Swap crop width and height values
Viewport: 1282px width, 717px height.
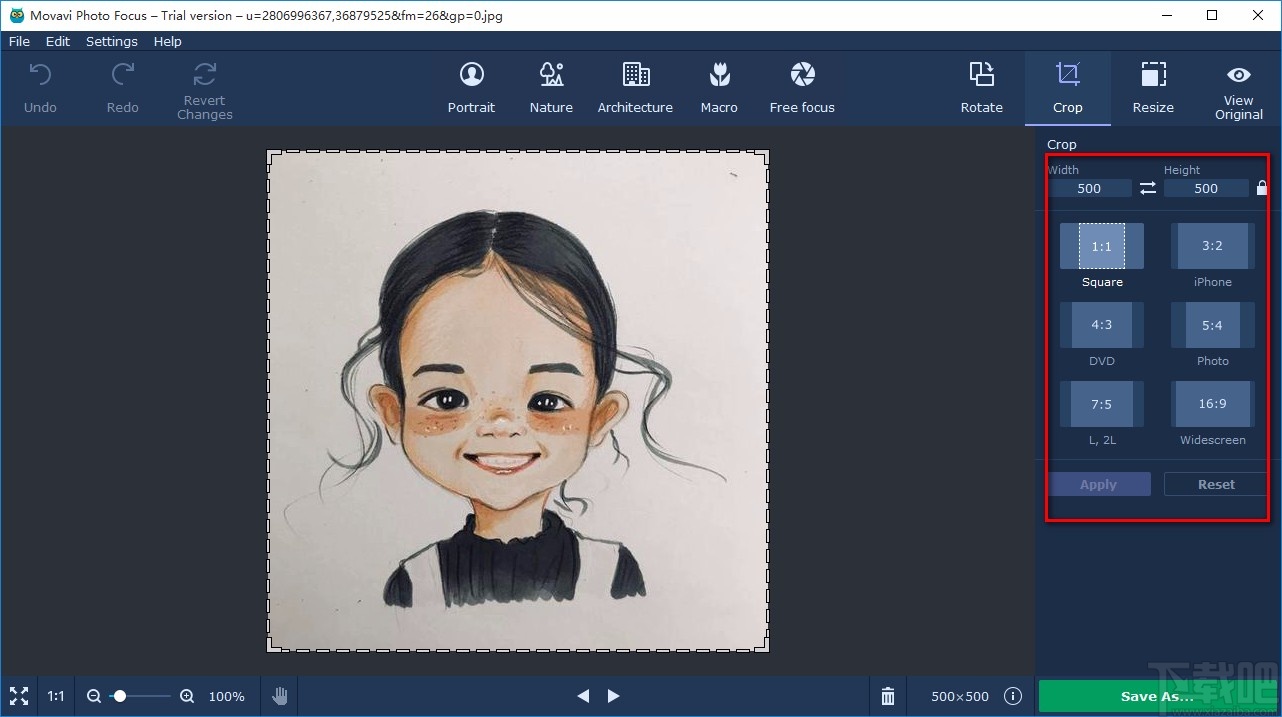tap(1147, 187)
